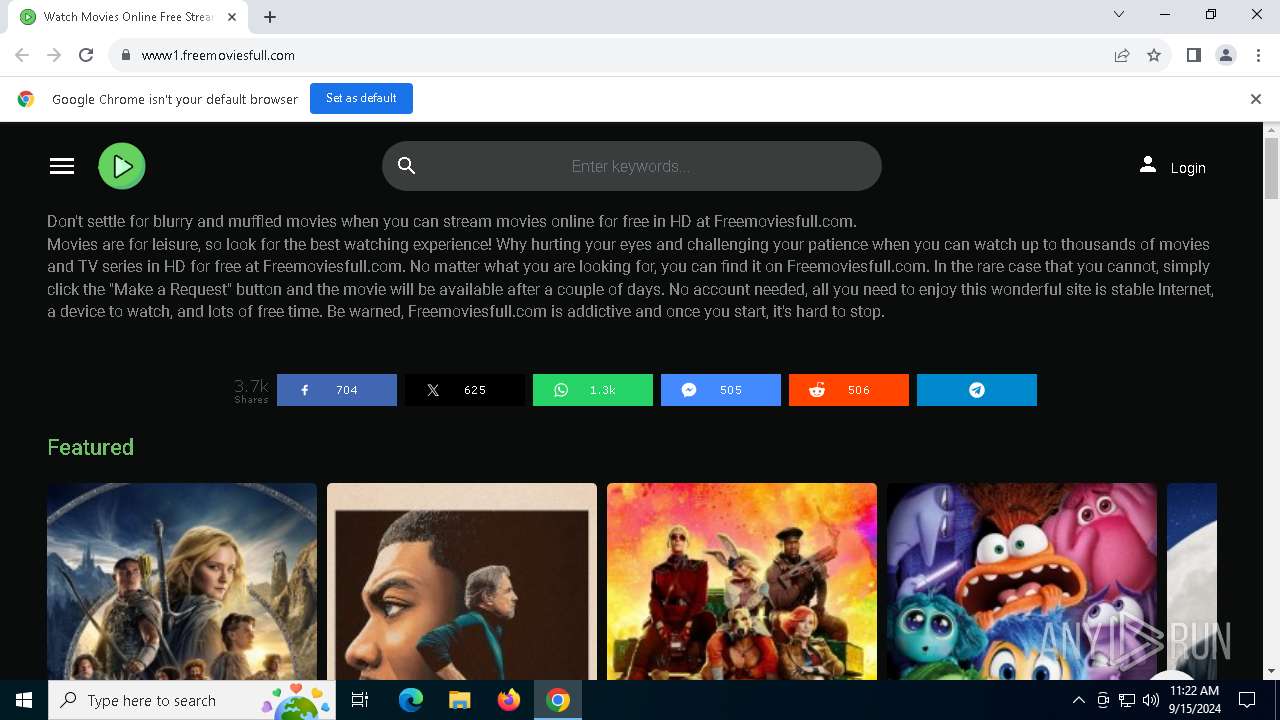Open the third featured colorful action poster
The height and width of the screenshot is (720, 1280).
point(742,581)
